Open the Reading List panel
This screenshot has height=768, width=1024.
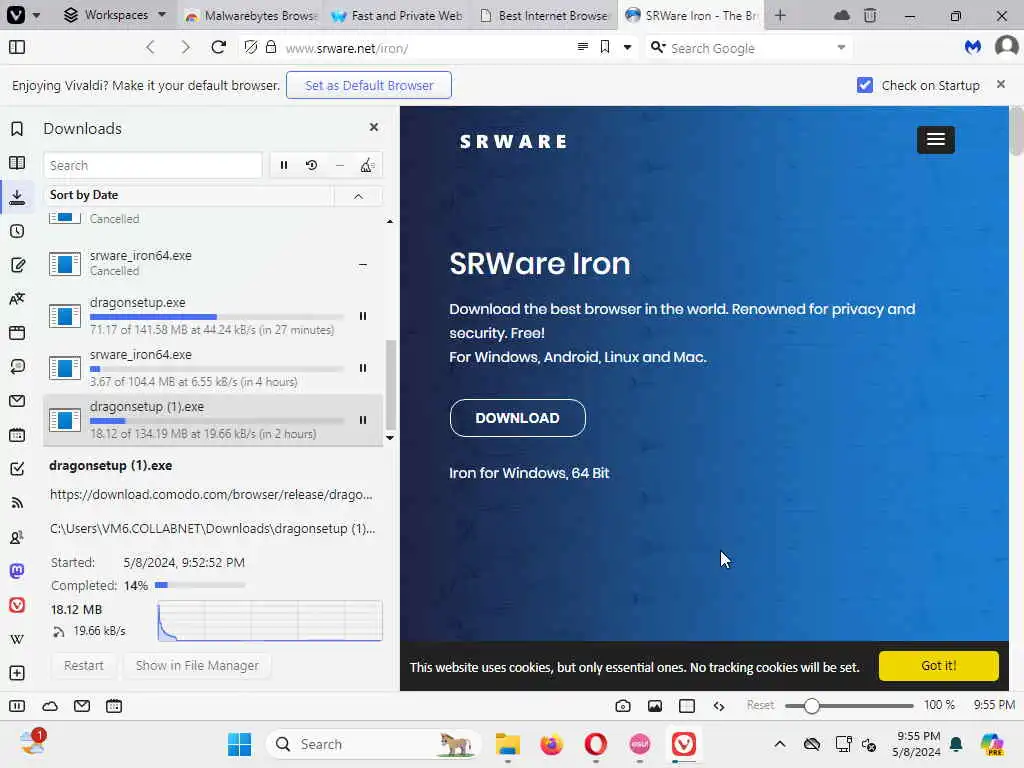[17, 163]
